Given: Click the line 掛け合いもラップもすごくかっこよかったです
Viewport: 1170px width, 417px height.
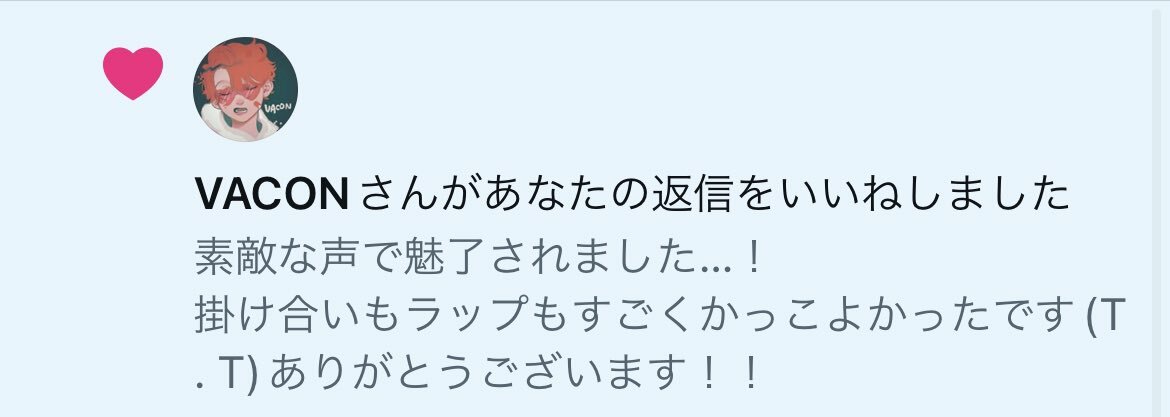Looking at the screenshot, I should pyautogui.click(x=634, y=316).
